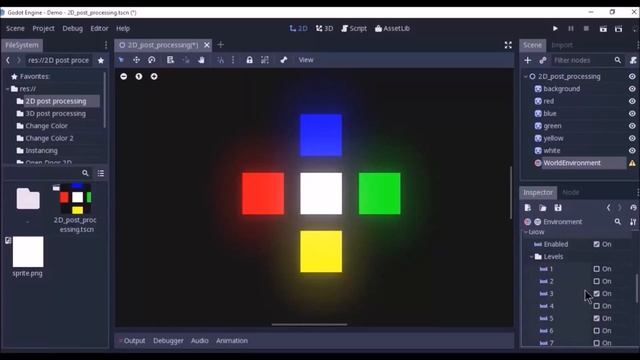640x360 pixels.
Task: Enable glow level 6 checkbox
Action: pos(596,331)
